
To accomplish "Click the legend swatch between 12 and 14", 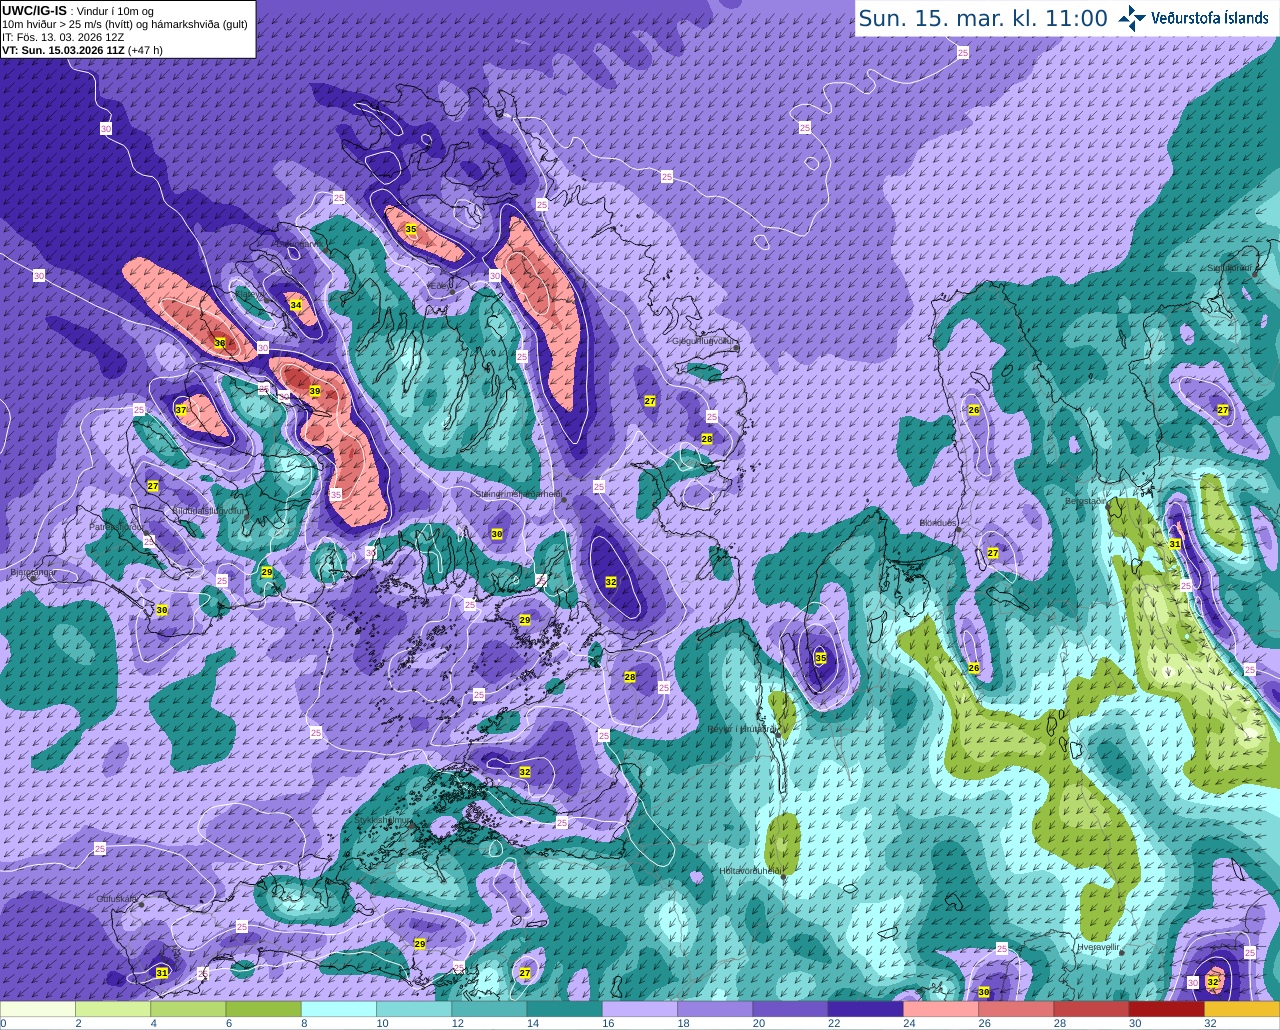I will (x=489, y=1009).
